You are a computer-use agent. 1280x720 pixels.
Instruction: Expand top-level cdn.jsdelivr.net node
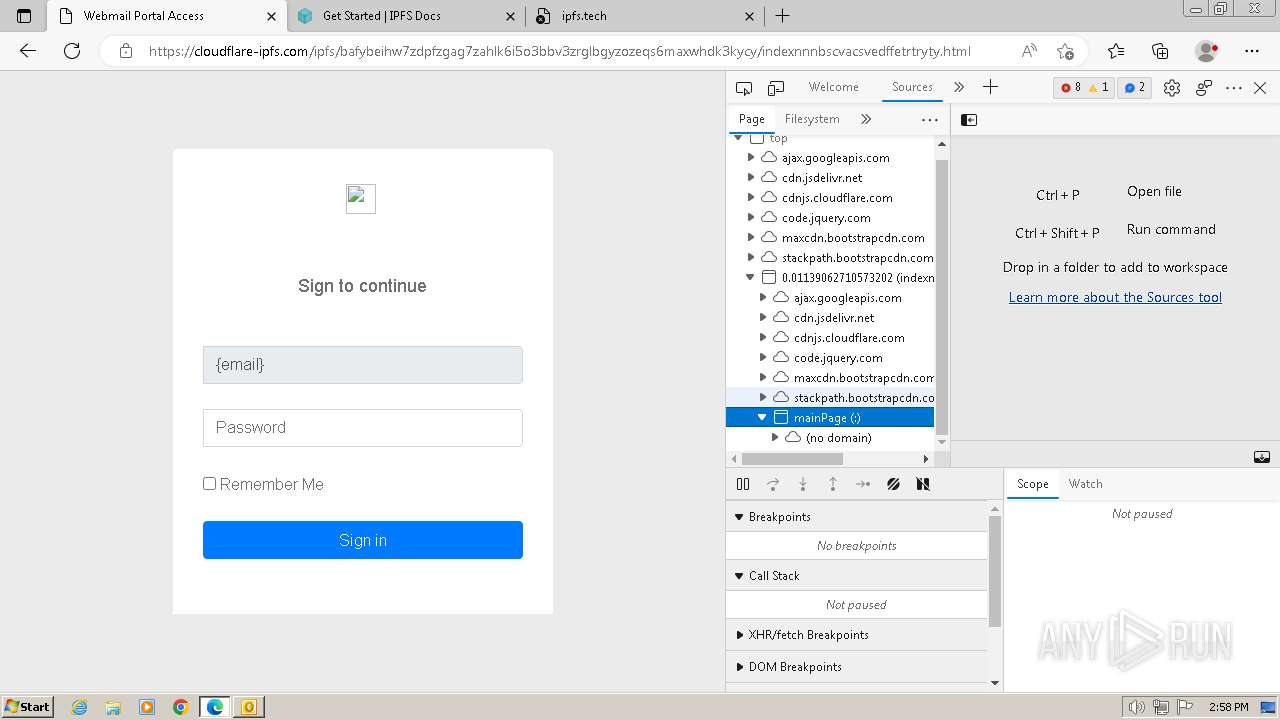click(751, 178)
